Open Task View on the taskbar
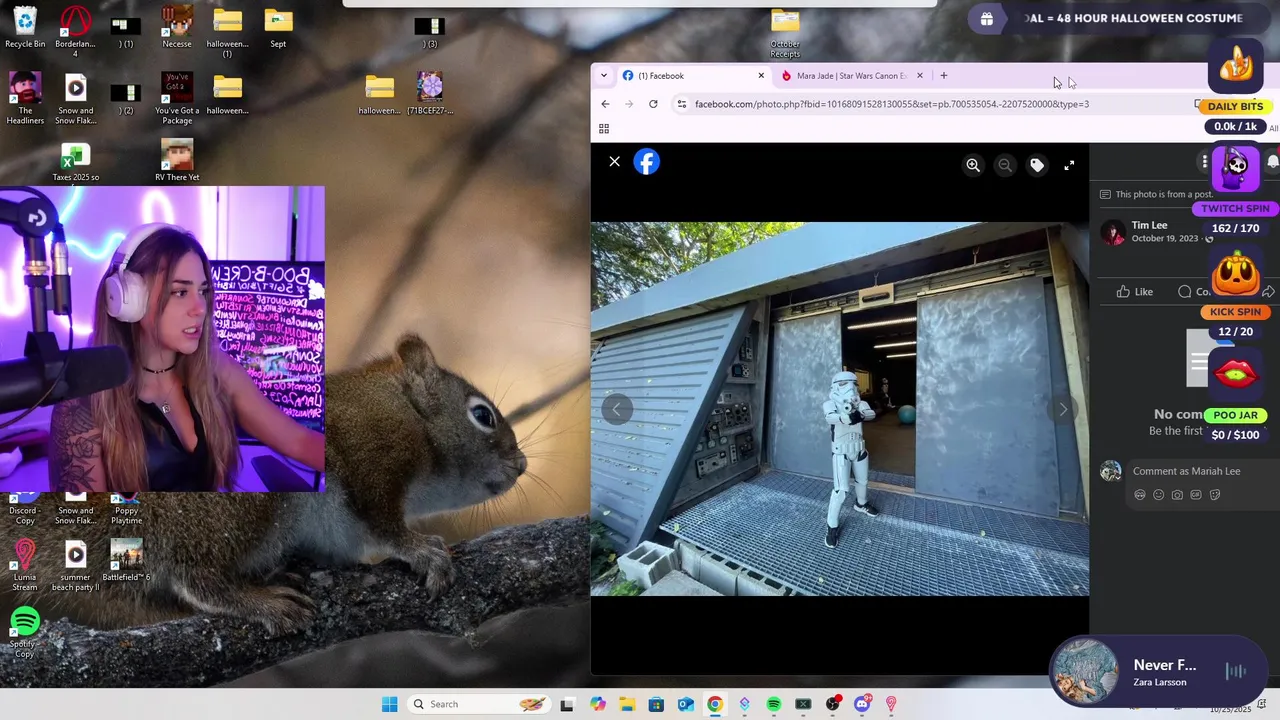The width and height of the screenshot is (1280, 720). pyautogui.click(x=567, y=704)
